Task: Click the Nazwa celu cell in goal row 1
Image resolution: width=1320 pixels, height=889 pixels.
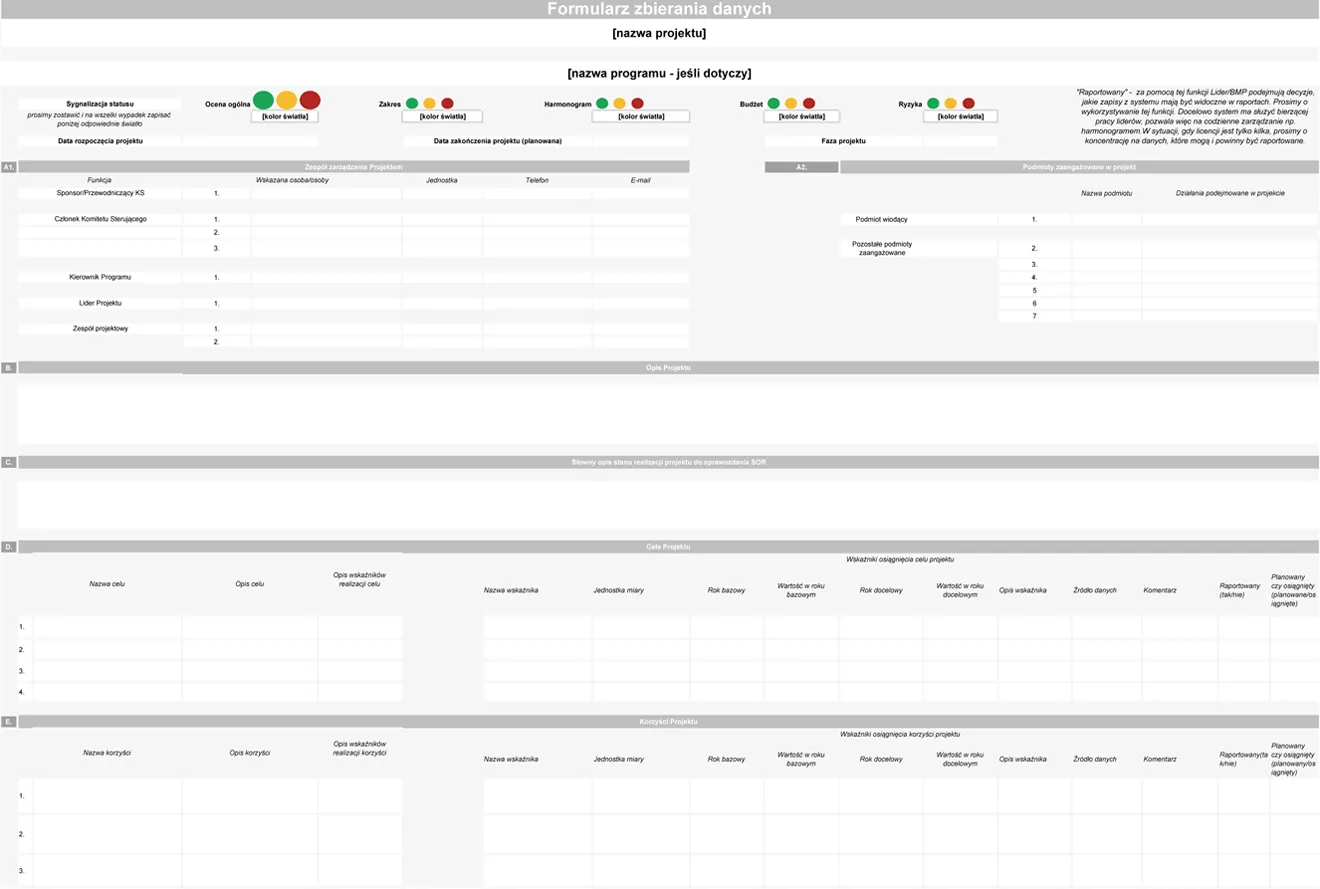Action: (x=107, y=627)
